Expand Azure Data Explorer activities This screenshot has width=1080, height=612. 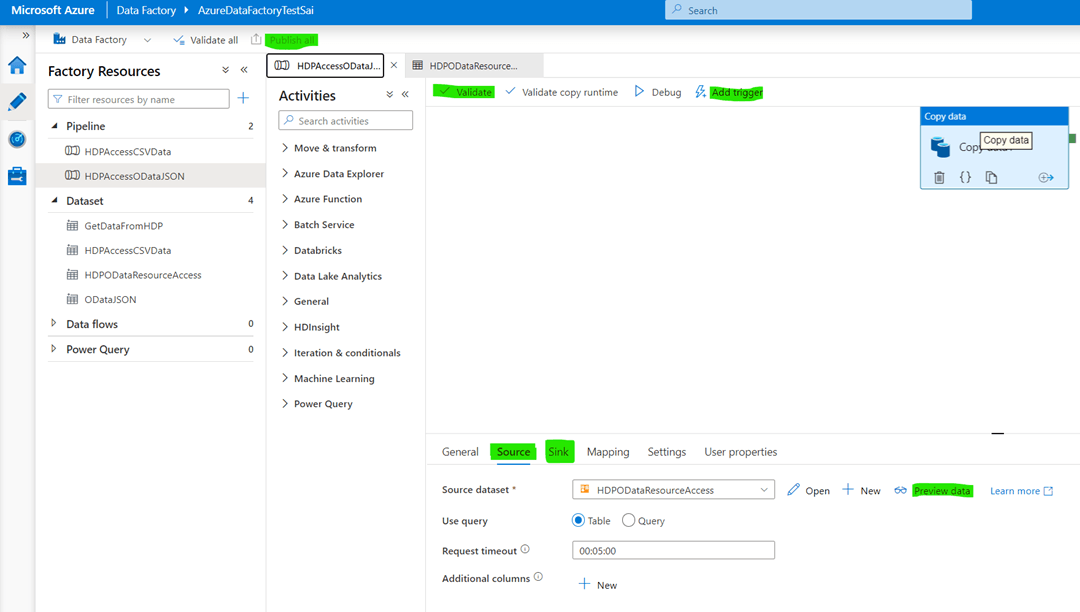tap(332, 173)
